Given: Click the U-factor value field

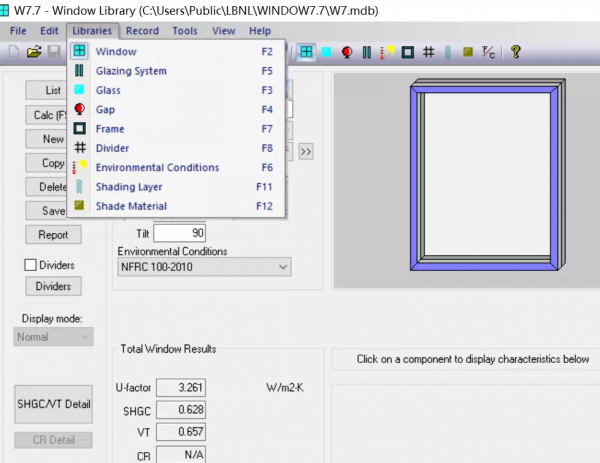Looking at the screenshot, I should (x=181, y=388).
